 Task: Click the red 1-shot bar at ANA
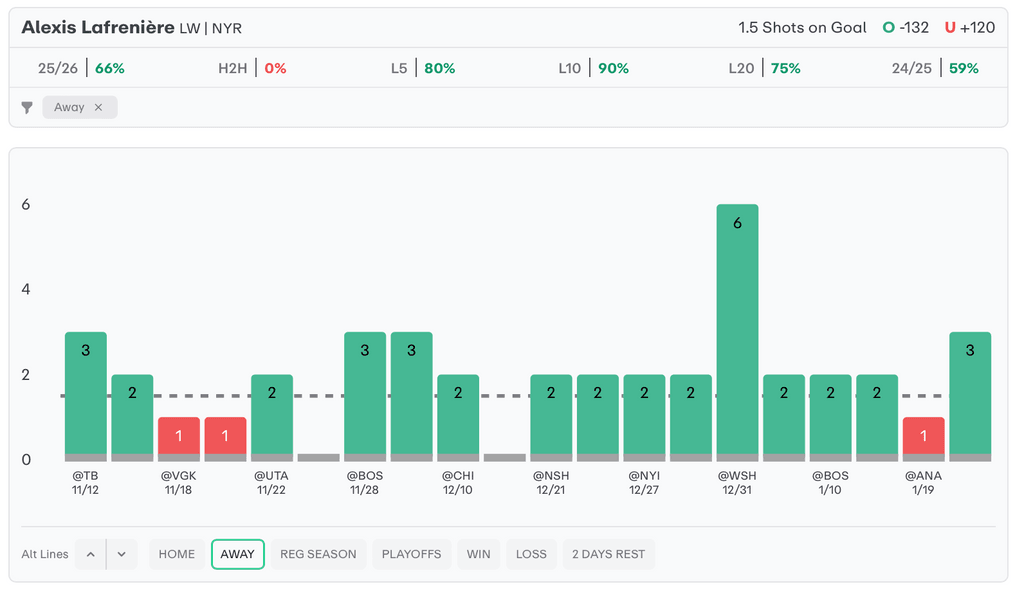923,437
